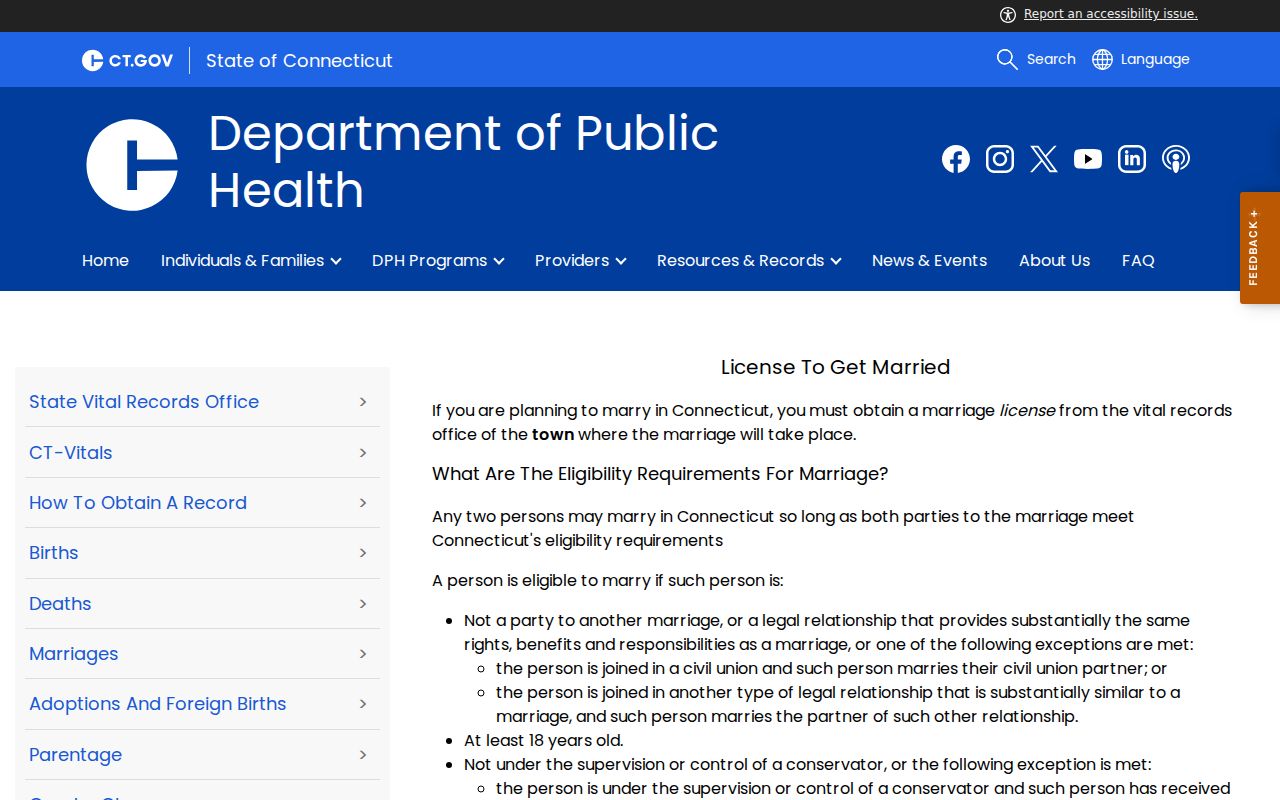The width and height of the screenshot is (1280, 800).
Task: Click 'What Are The Eligibility Requirements For Marriage?' heading
Action: 660,474
